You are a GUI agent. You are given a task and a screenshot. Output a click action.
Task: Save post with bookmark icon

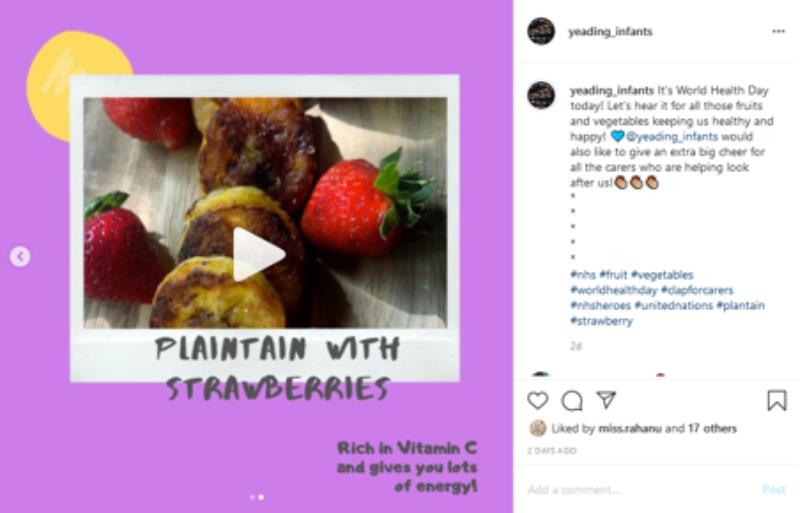click(777, 401)
